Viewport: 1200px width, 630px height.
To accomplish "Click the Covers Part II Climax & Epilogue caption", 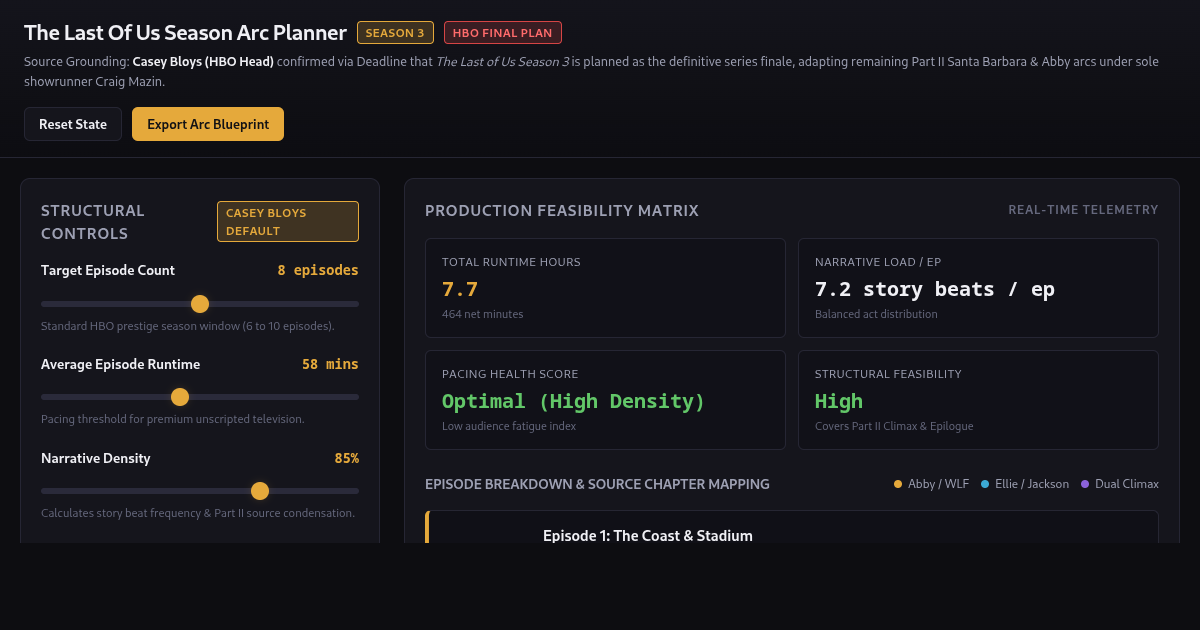I will 894,426.
